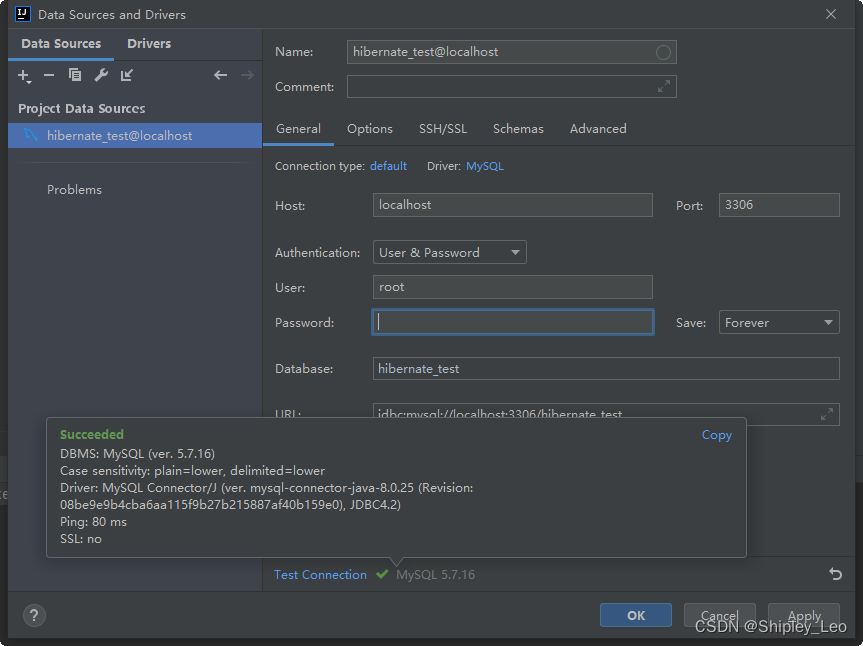Navigate forward with the right arrow
Image resolution: width=863 pixels, height=646 pixels.
coord(247,75)
